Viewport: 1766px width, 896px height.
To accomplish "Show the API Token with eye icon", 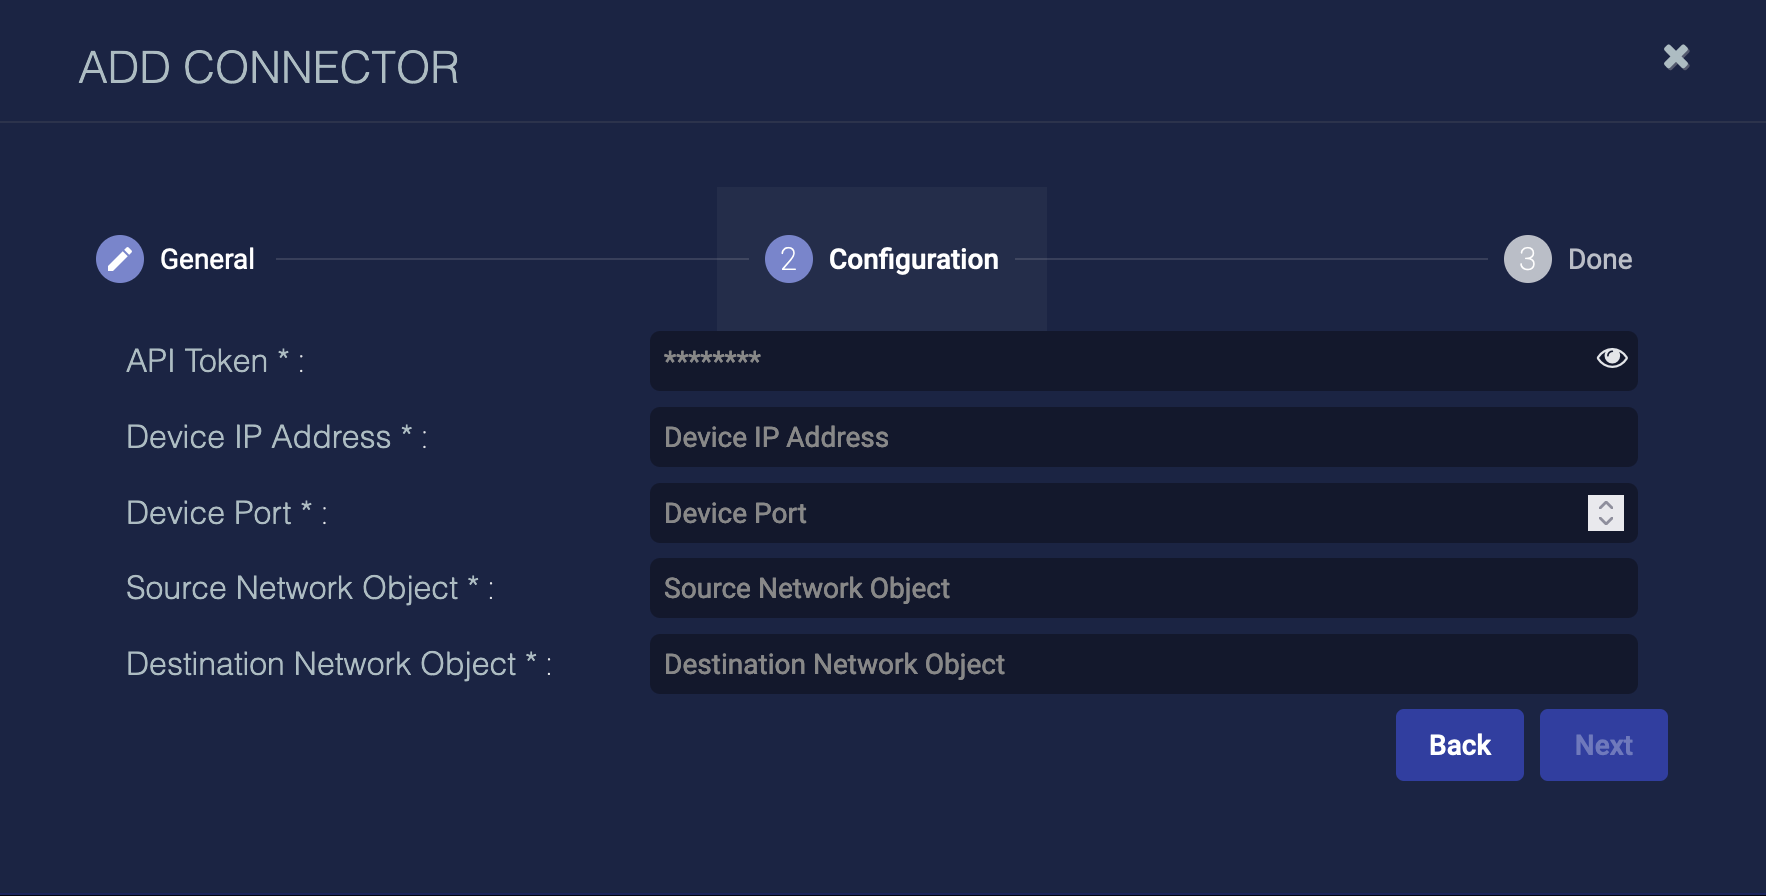I will pyautogui.click(x=1611, y=358).
